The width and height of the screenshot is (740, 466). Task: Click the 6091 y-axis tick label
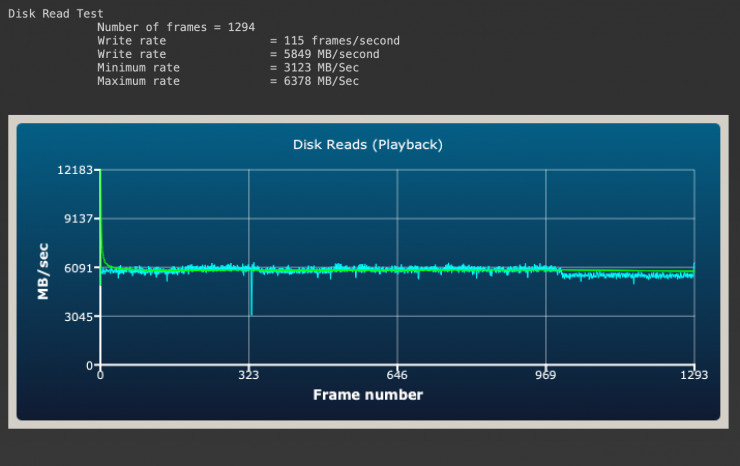[79, 268]
